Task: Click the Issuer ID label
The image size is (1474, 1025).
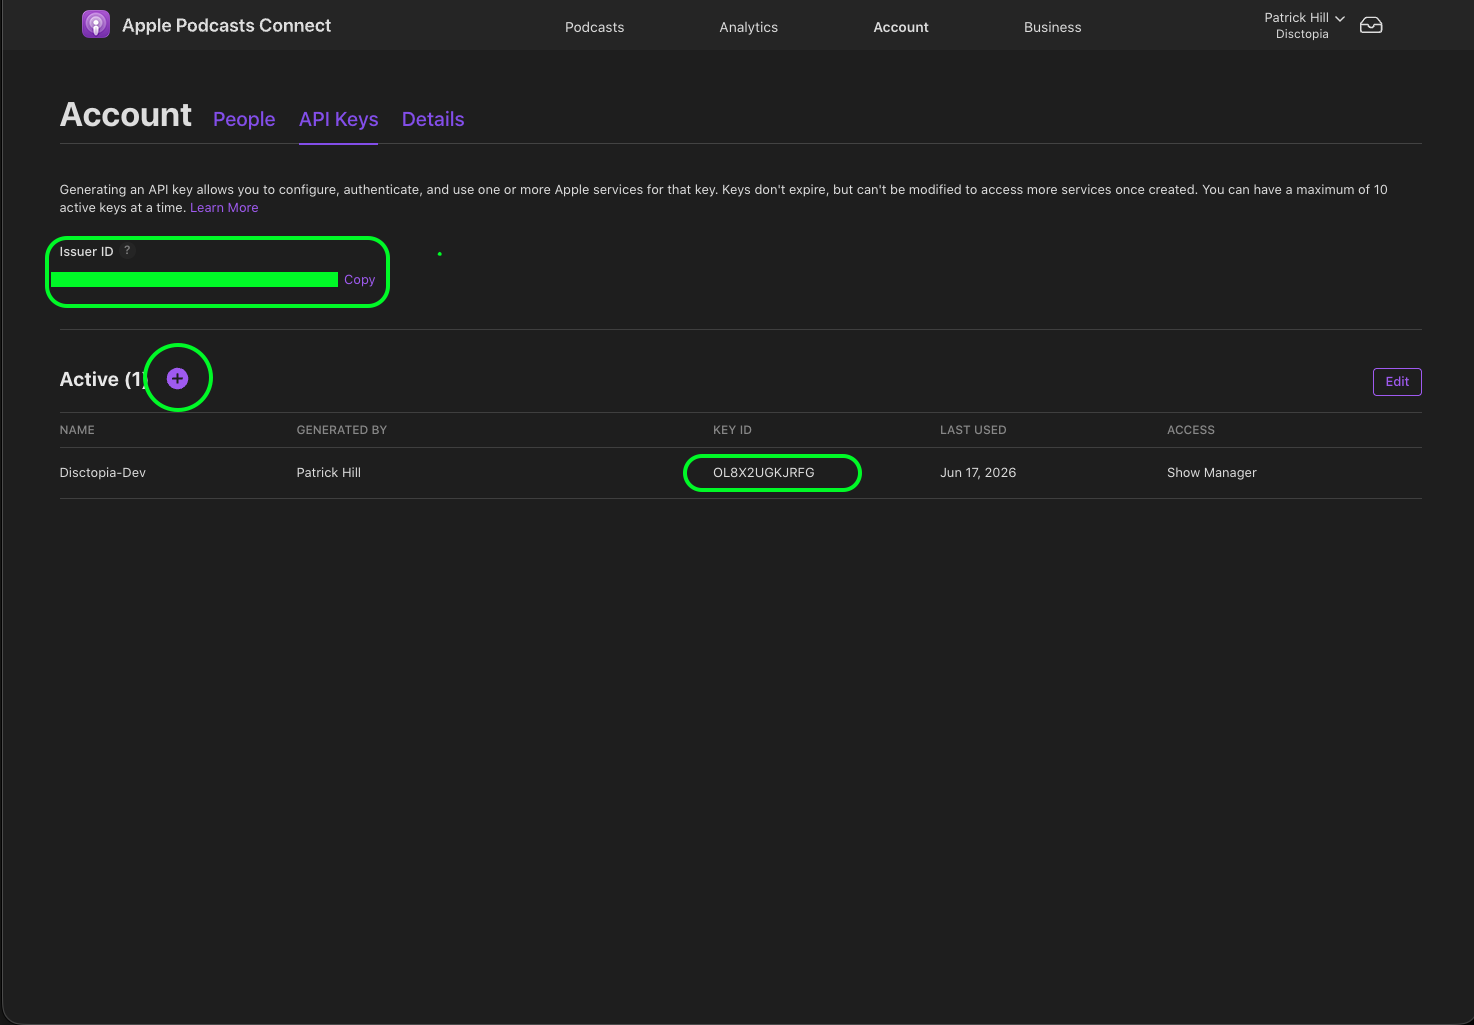Action: pyautogui.click(x=86, y=251)
